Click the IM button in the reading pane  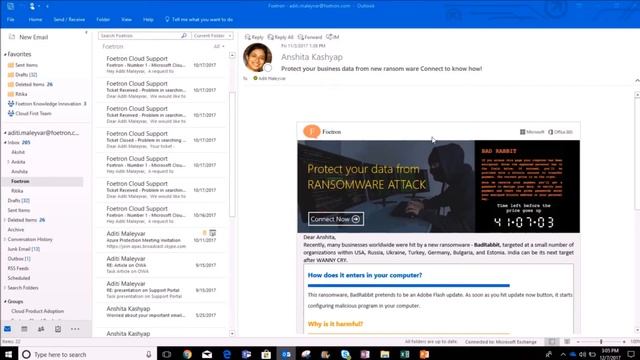pos(333,37)
